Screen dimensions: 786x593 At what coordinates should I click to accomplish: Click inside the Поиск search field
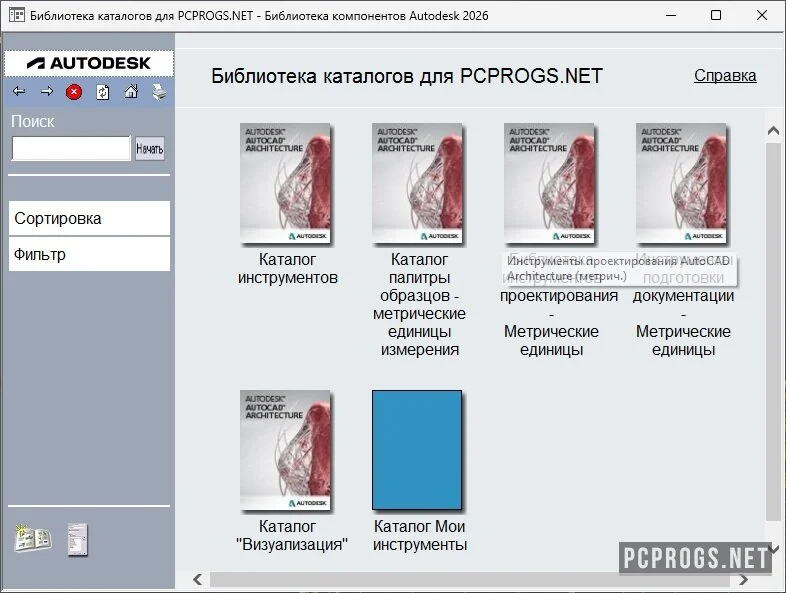pos(71,148)
